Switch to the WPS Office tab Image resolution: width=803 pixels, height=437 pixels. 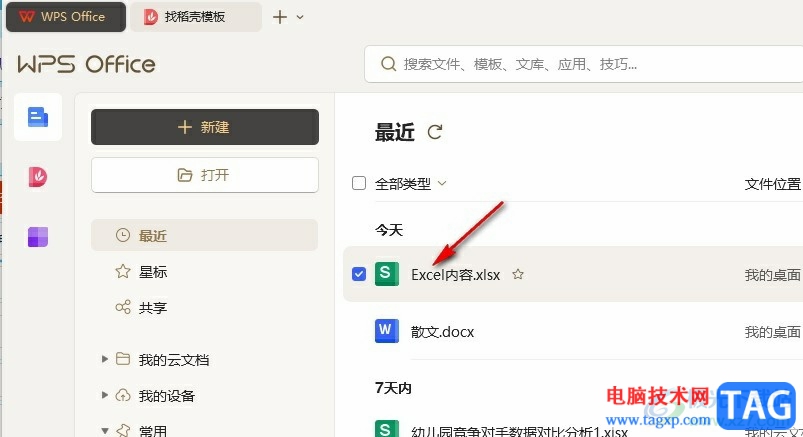tap(66, 17)
